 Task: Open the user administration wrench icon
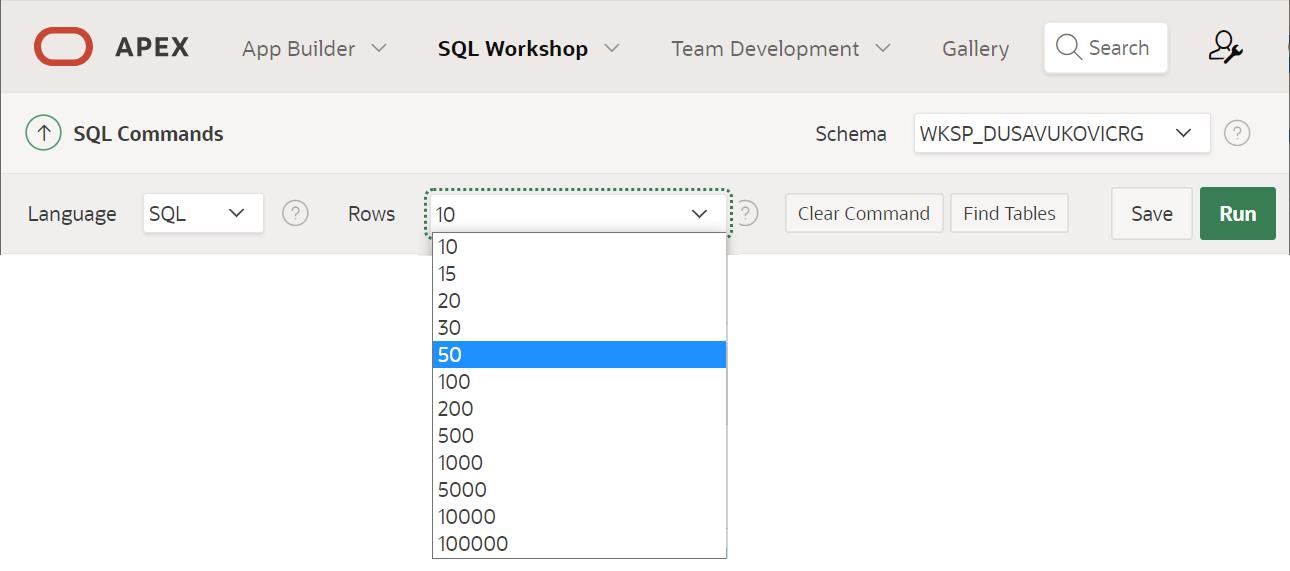[x=1224, y=47]
